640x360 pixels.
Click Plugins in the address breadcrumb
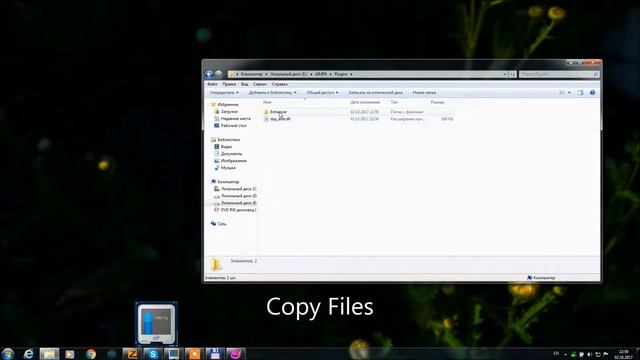pyautogui.click(x=341, y=74)
